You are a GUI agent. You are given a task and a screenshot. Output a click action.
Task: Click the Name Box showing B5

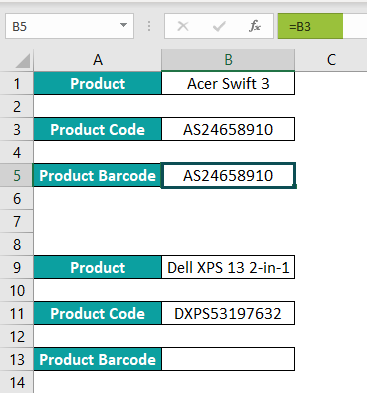click(69, 26)
